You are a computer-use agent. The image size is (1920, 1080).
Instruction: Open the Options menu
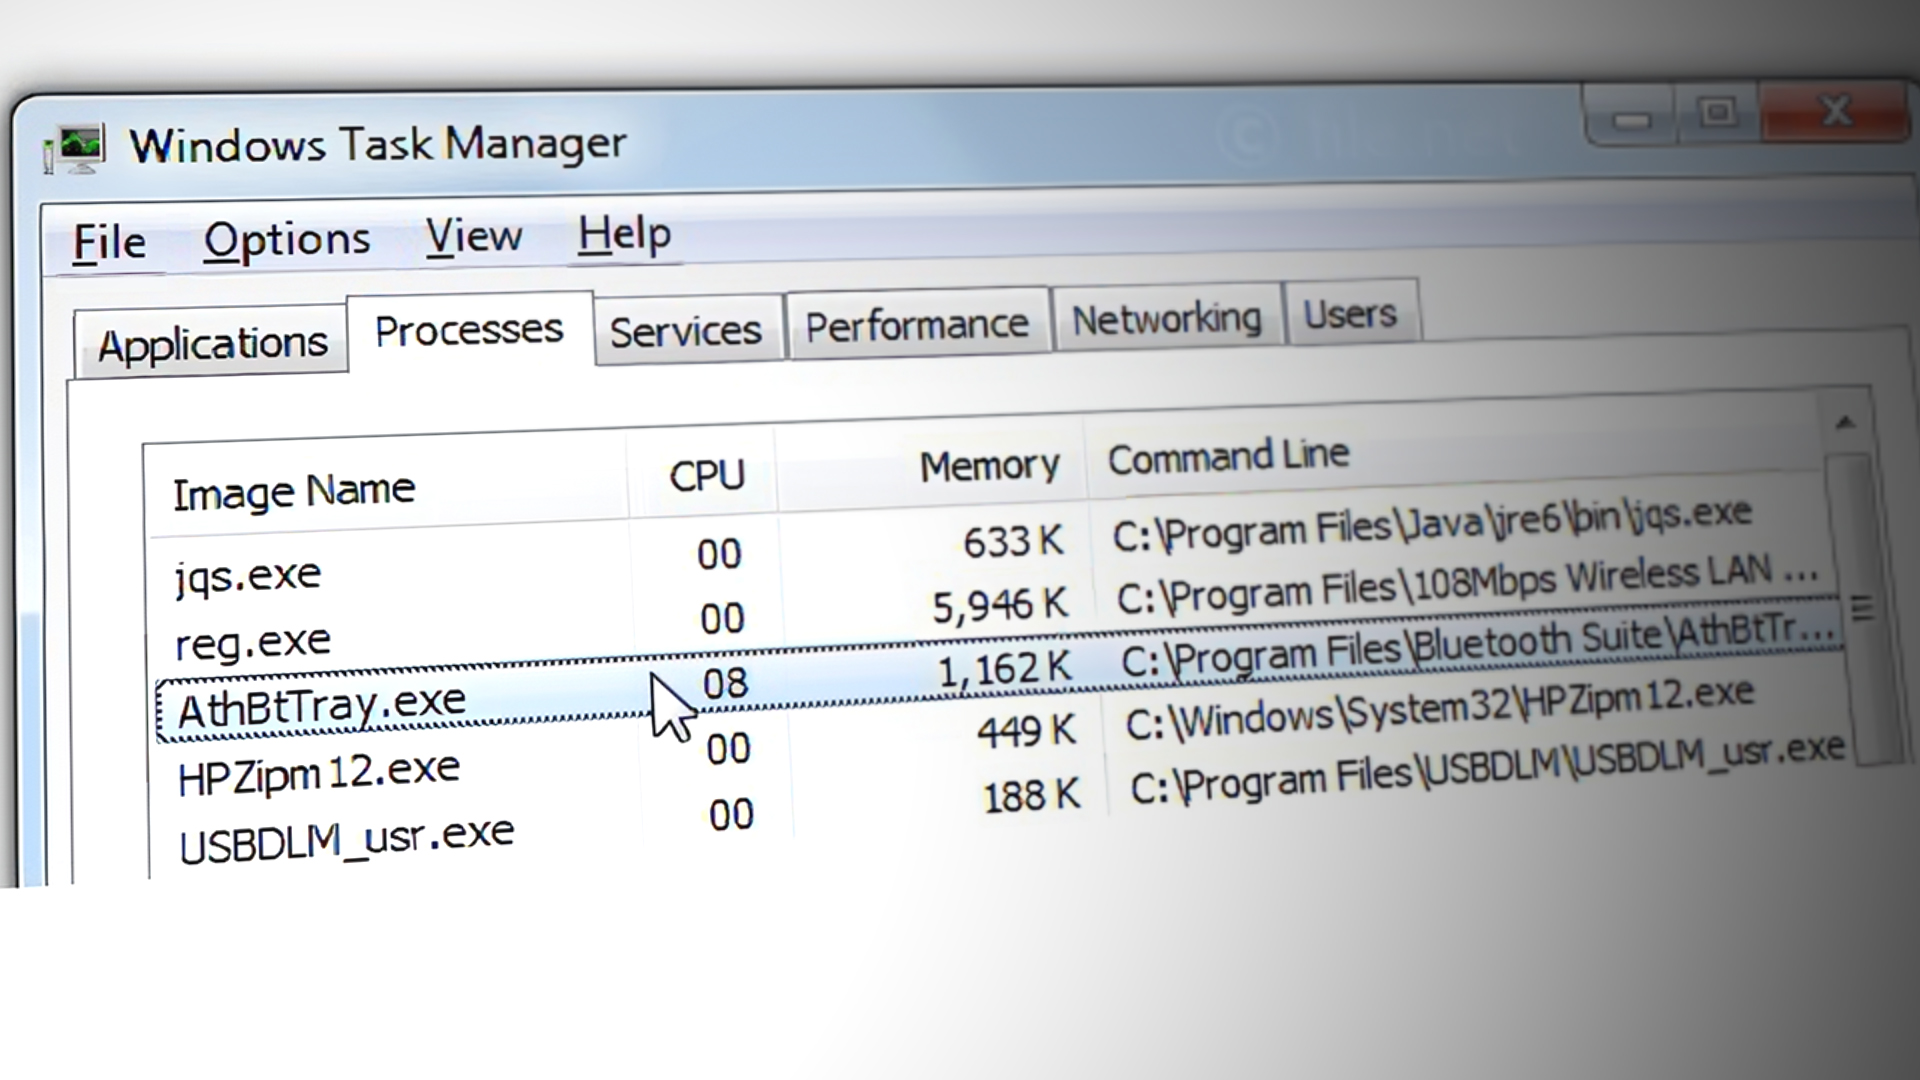287,240
